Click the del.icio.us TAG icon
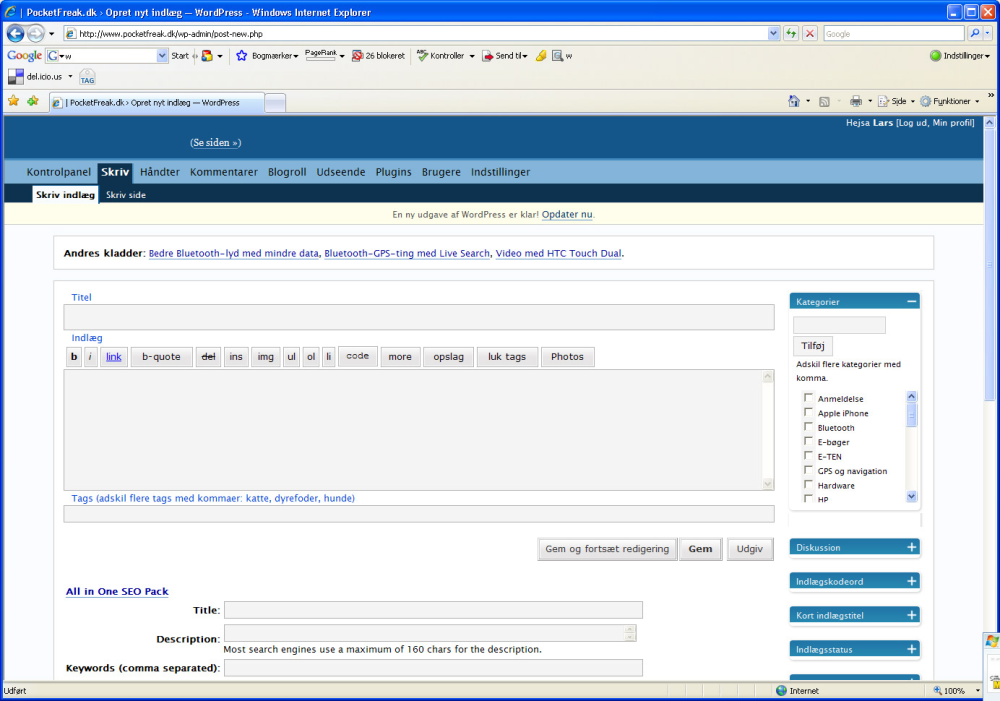The height and width of the screenshot is (701, 1000). [x=87, y=77]
